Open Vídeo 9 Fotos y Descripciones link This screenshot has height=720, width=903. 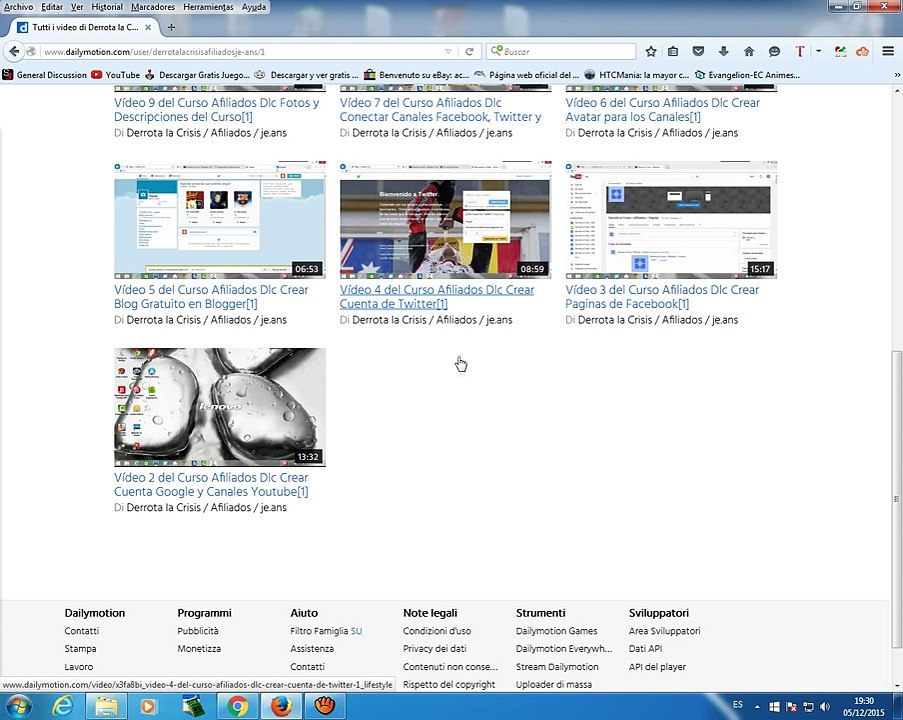217,109
